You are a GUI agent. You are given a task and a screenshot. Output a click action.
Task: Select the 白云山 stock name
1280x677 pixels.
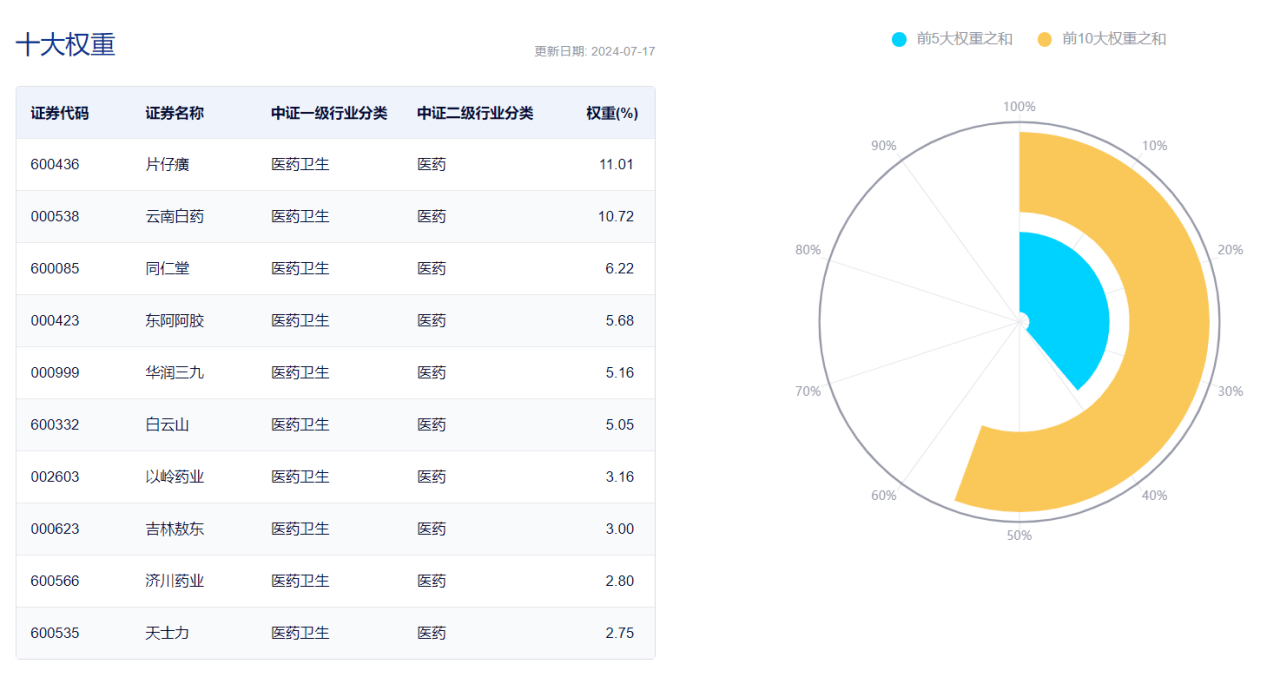click(167, 425)
